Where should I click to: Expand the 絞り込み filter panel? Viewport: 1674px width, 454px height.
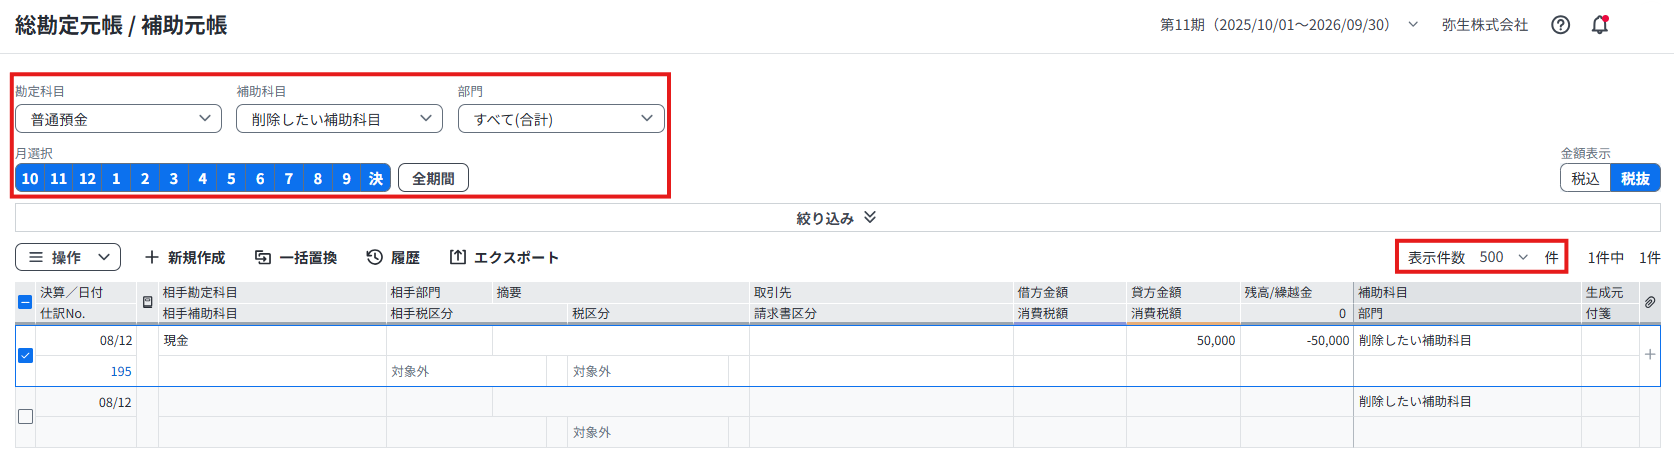pyautogui.click(x=837, y=218)
